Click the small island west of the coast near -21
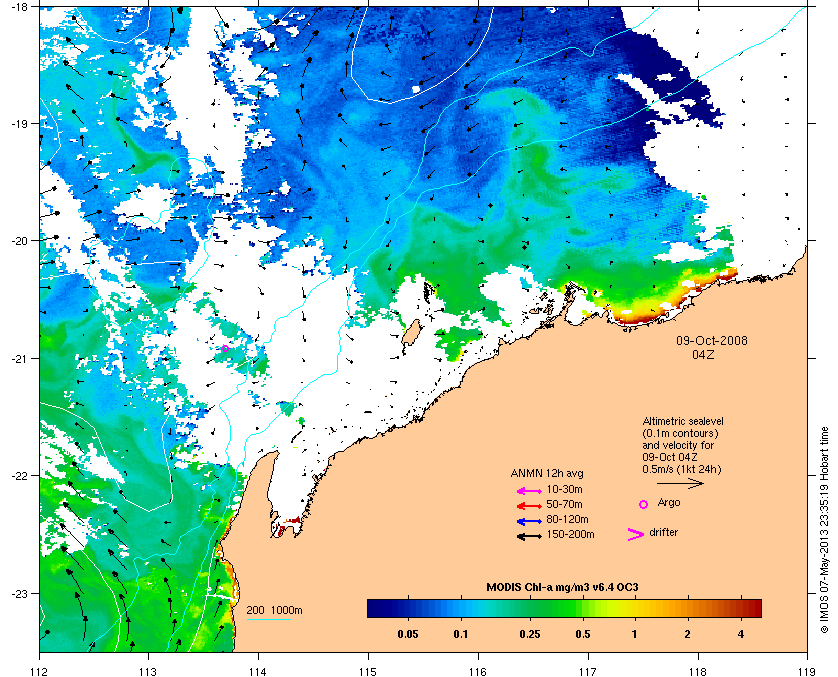 [x=410, y=333]
